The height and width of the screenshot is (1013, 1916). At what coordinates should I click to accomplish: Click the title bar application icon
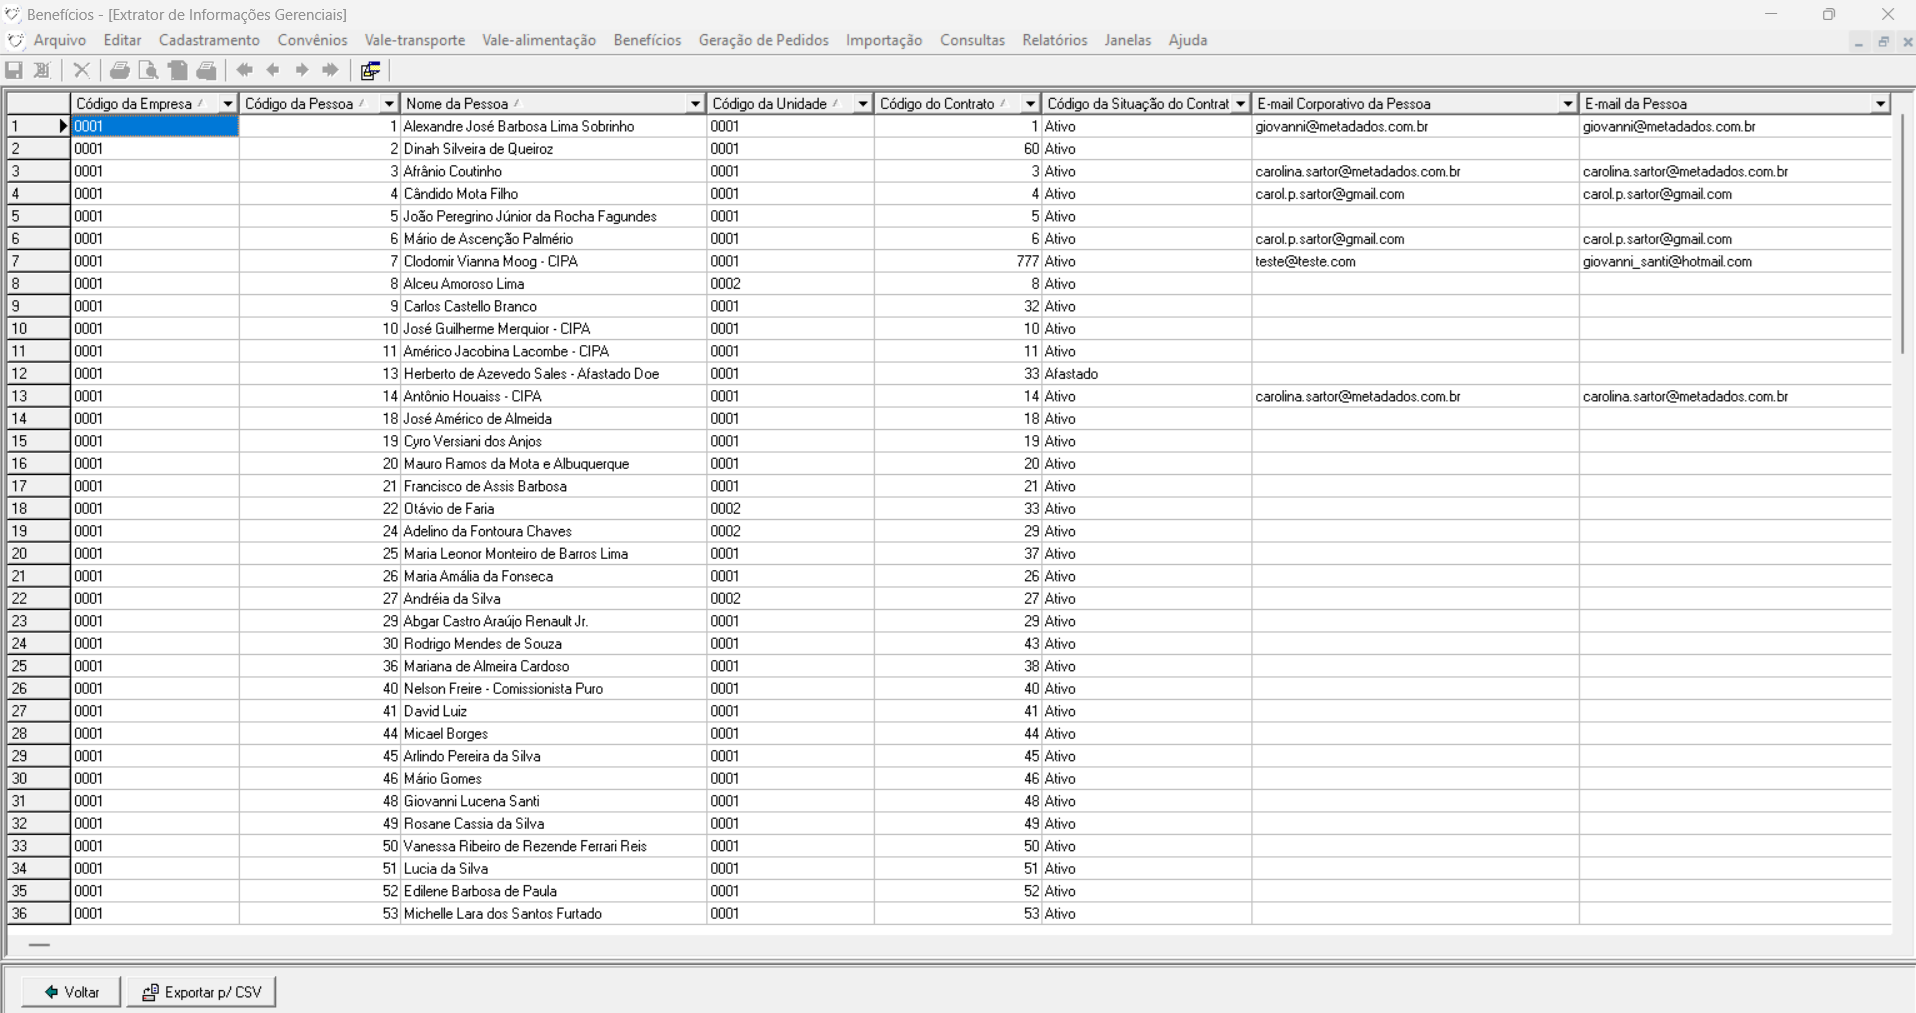13,15
